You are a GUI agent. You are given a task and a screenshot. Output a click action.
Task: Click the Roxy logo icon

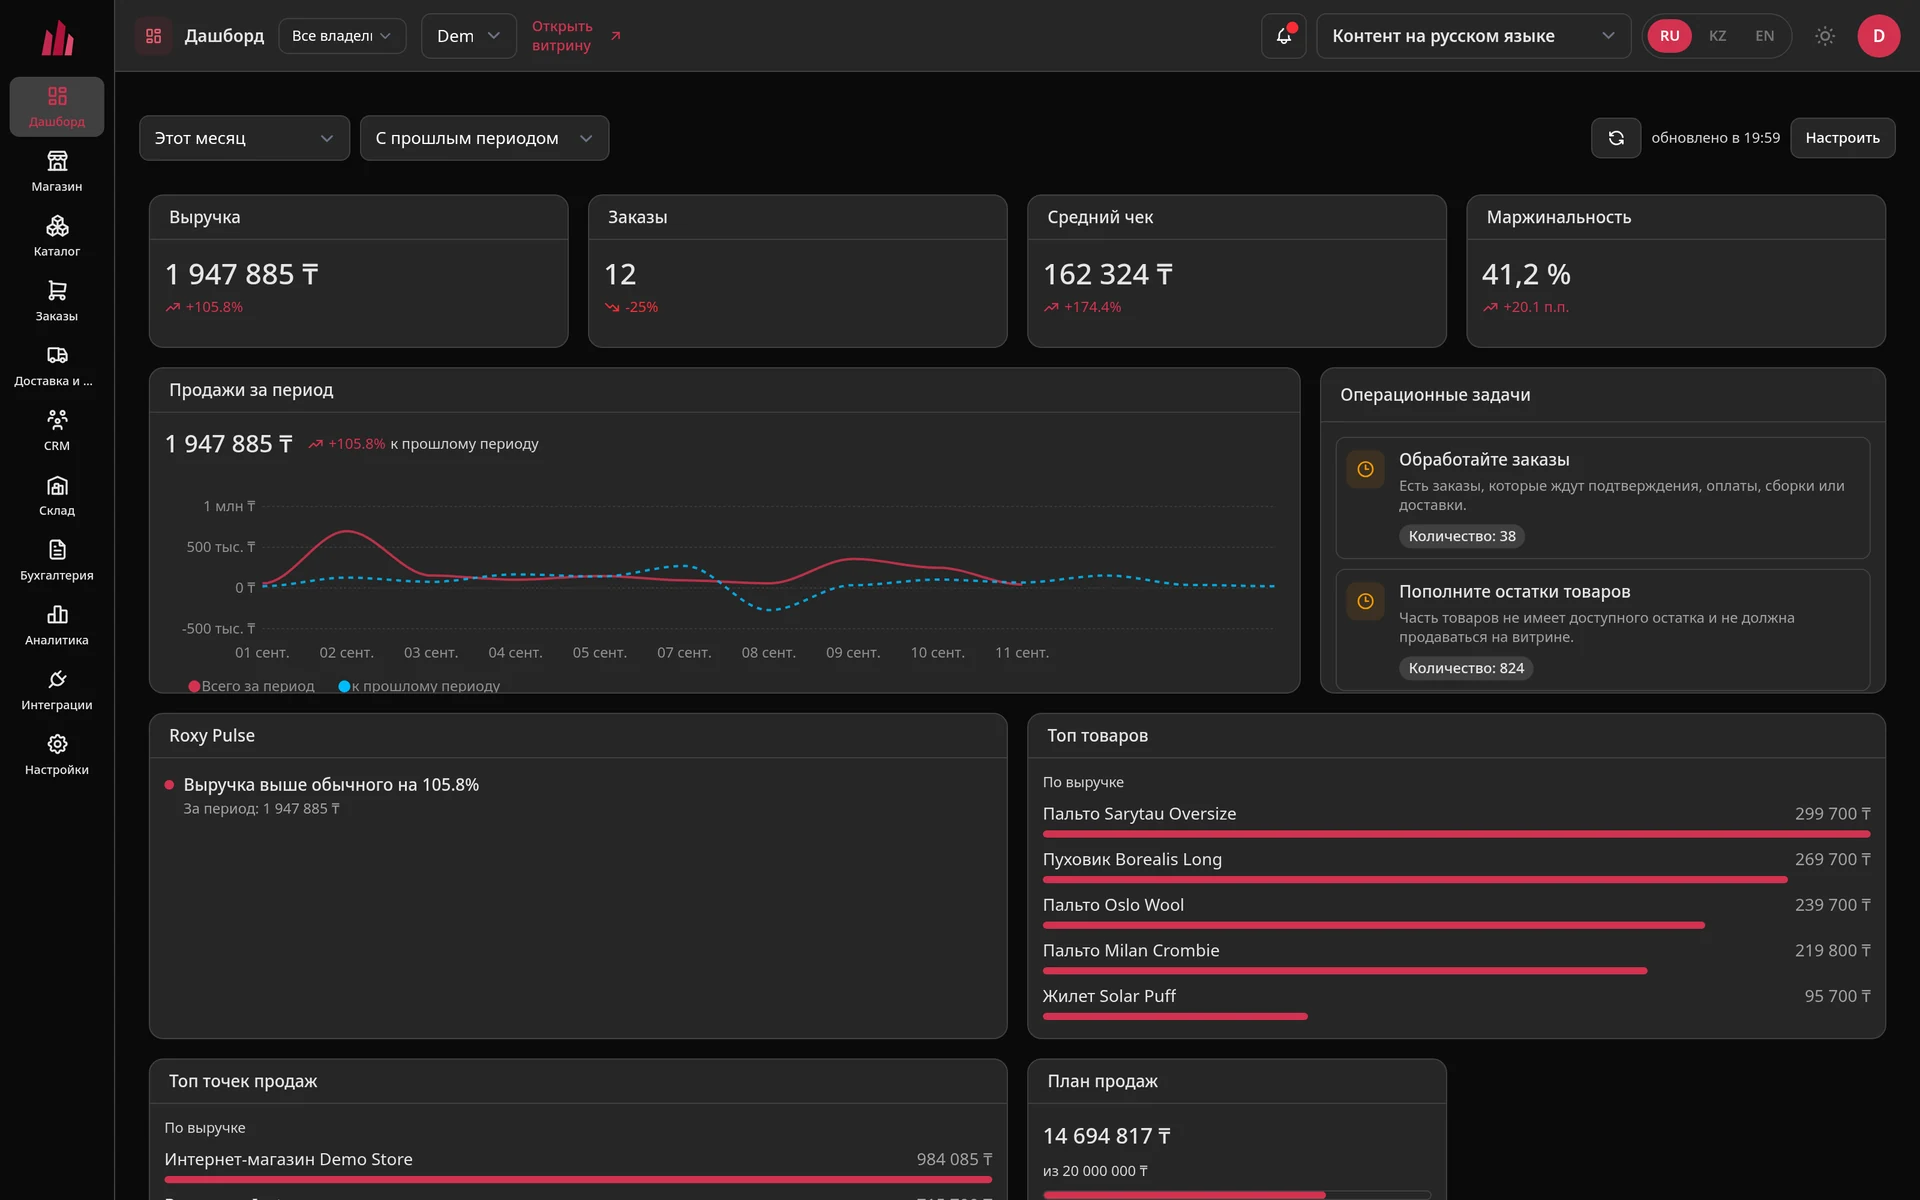click(x=57, y=38)
